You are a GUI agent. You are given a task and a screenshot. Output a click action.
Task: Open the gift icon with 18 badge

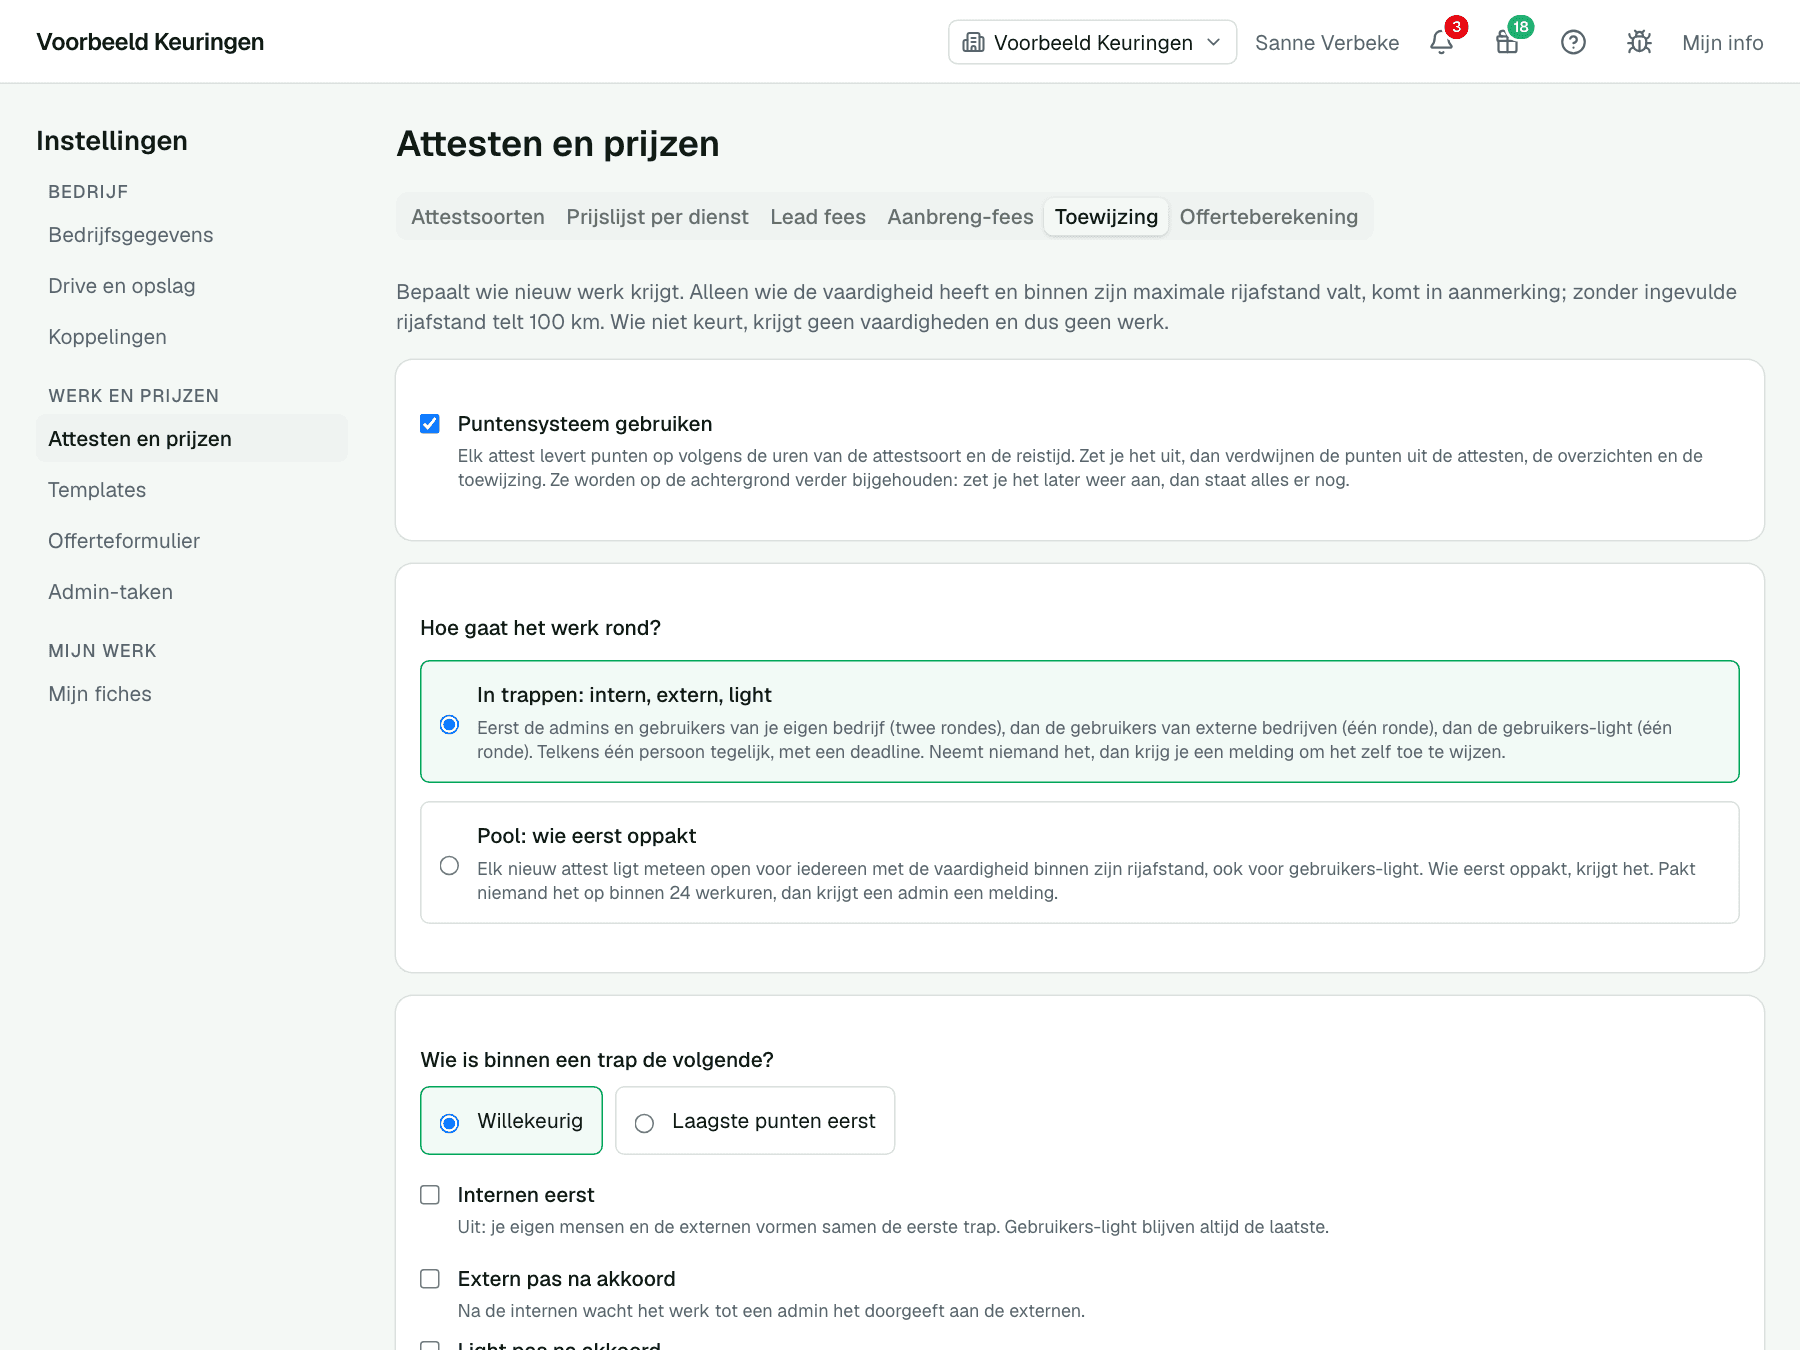tap(1507, 42)
